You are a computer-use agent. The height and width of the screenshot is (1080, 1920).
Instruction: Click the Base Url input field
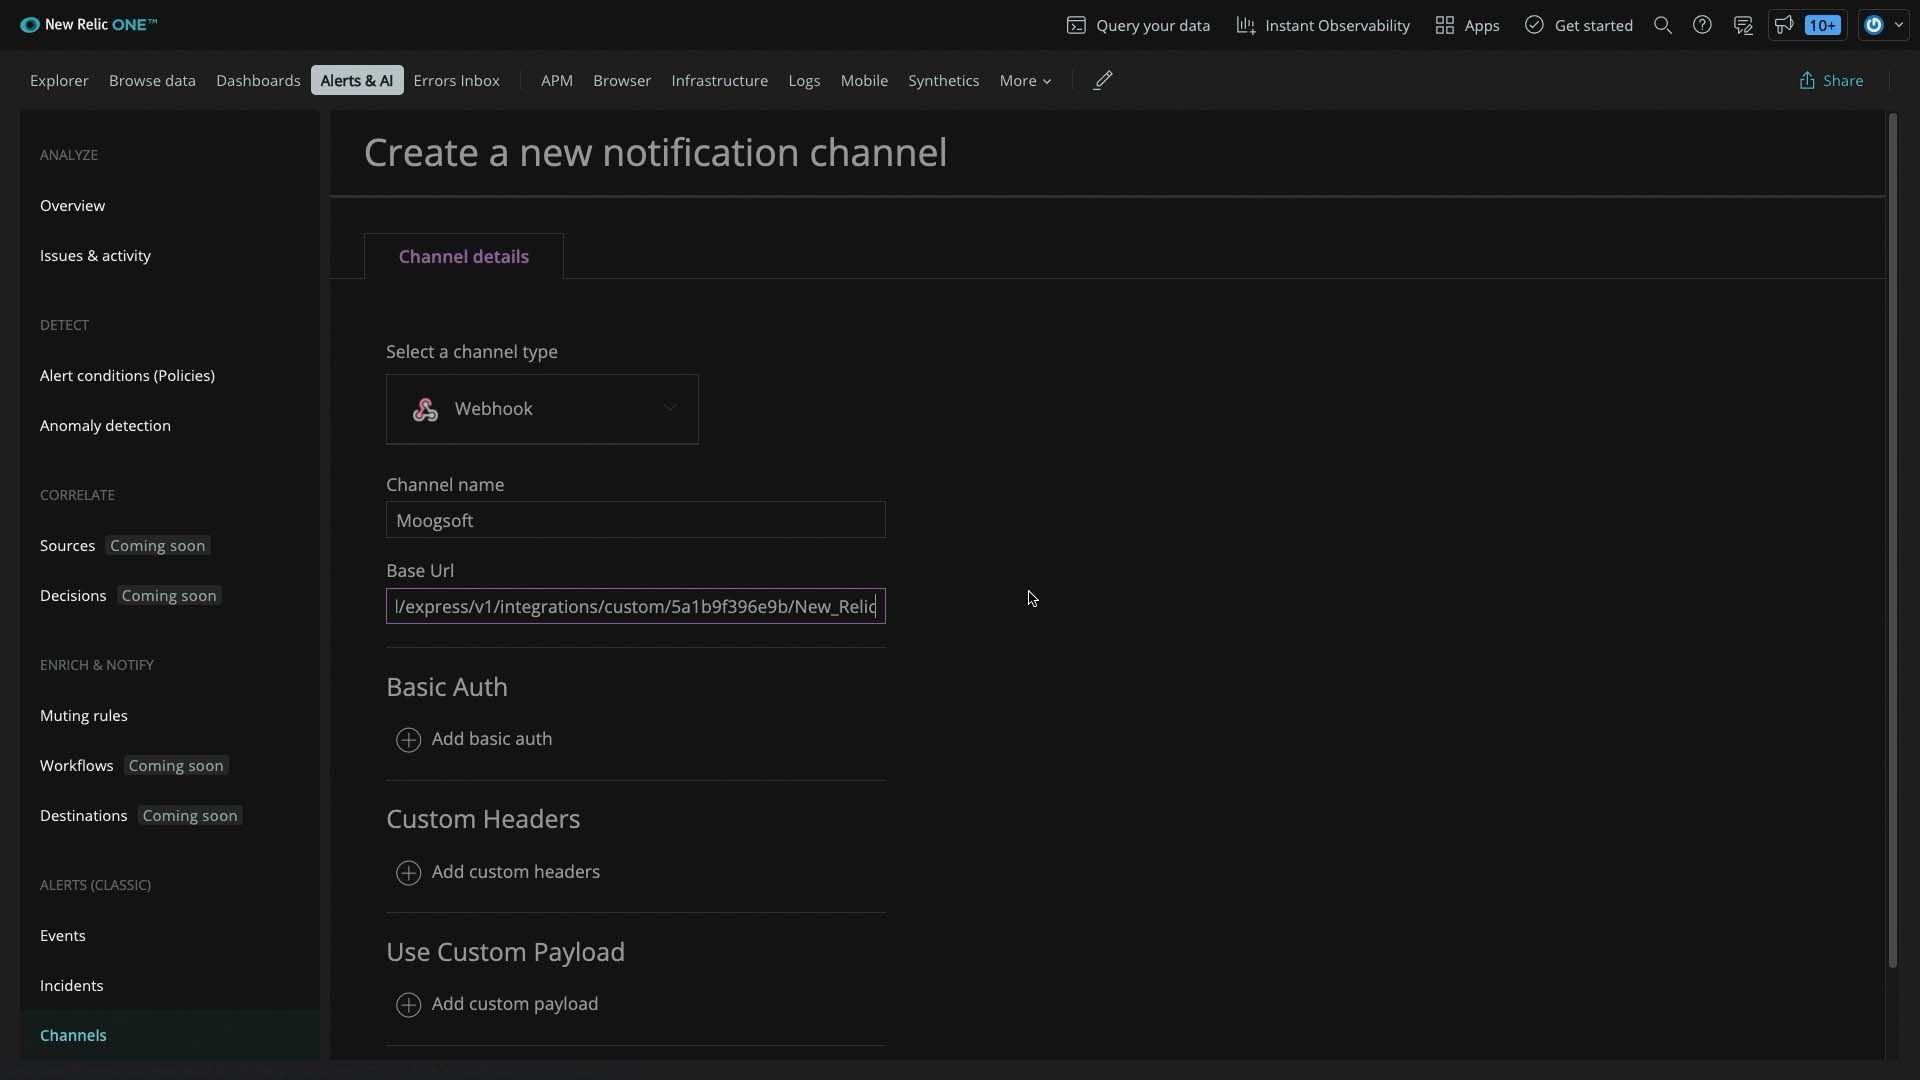(x=636, y=606)
